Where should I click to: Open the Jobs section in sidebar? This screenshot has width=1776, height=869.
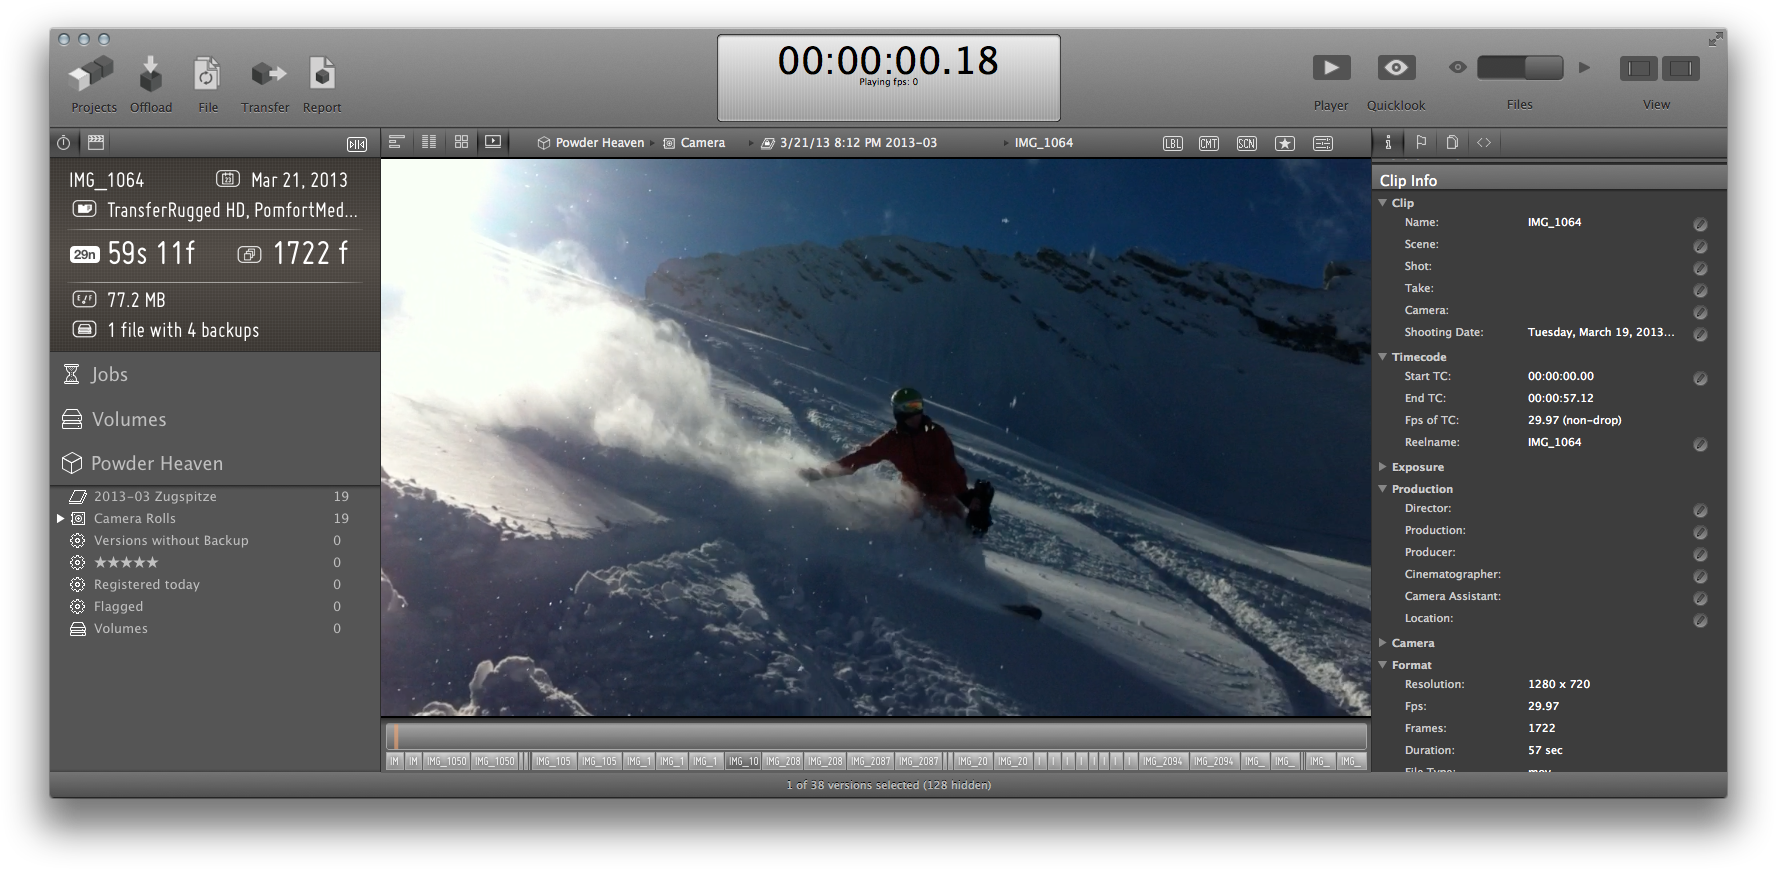[x=109, y=374]
